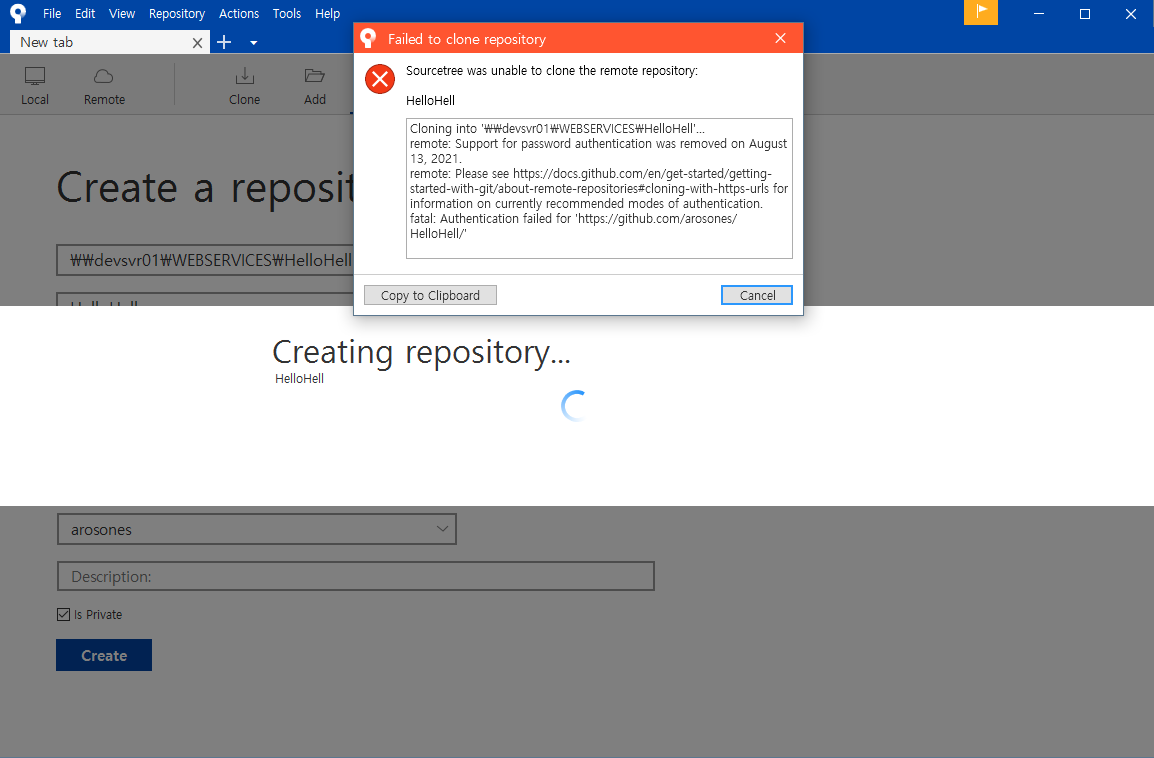Image resolution: width=1154 pixels, height=758 pixels.
Task: Click the red error icon in dialog
Action: click(380, 79)
